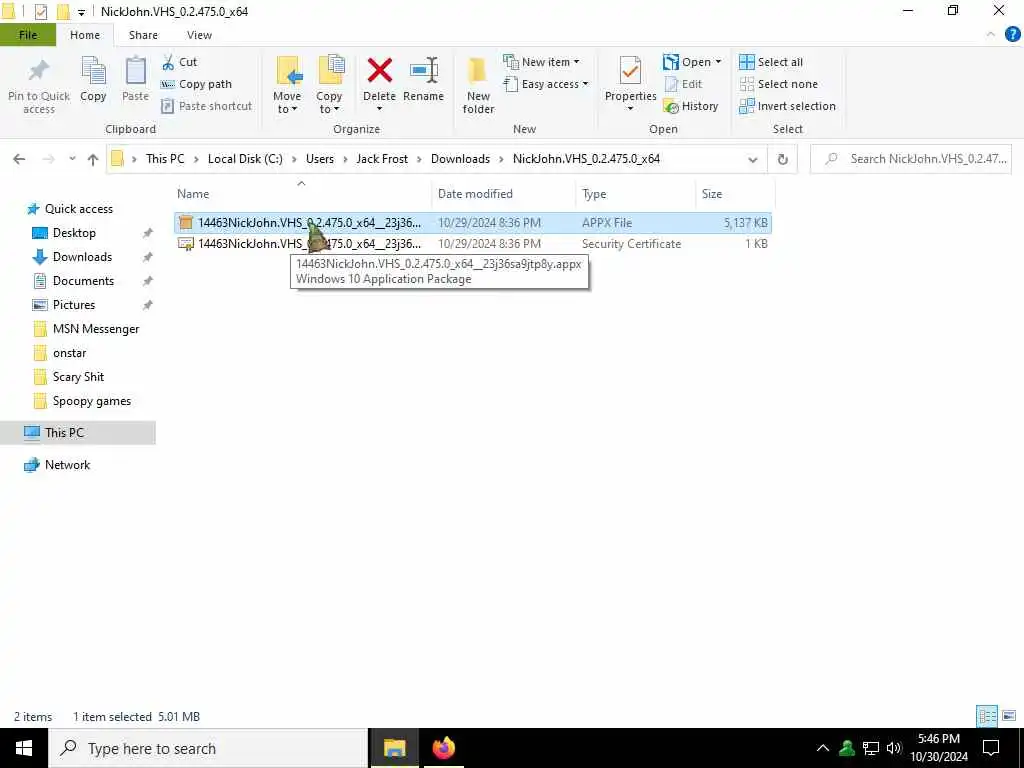The image size is (1024, 768).
Task: Click Copy path in the ribbon
Action: click(x=196, y=84)
